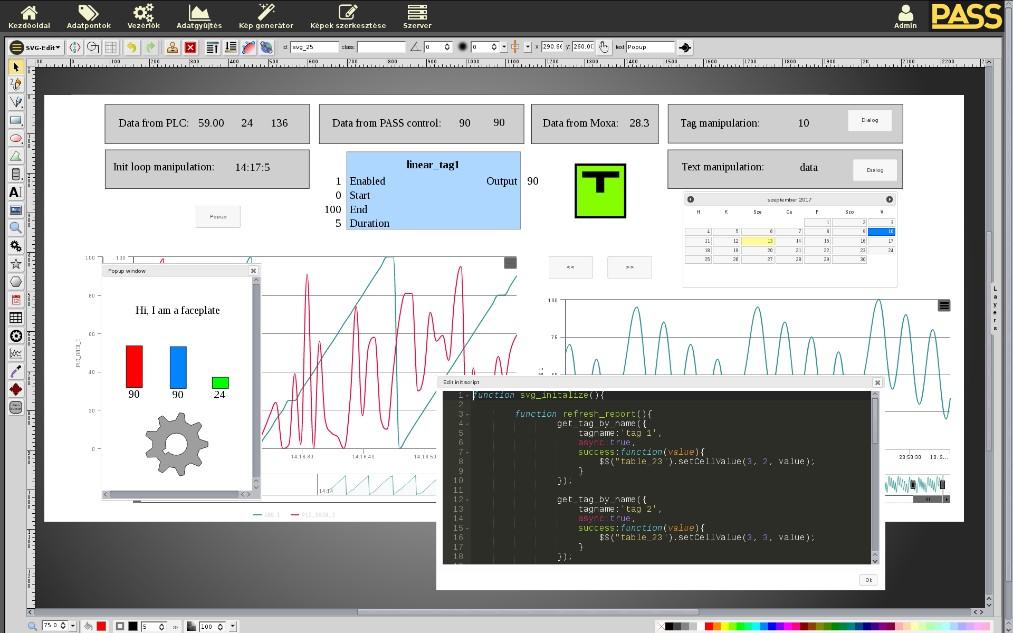Click the rotation angle input field
The image size is (1013, 633).
(437, 47)
